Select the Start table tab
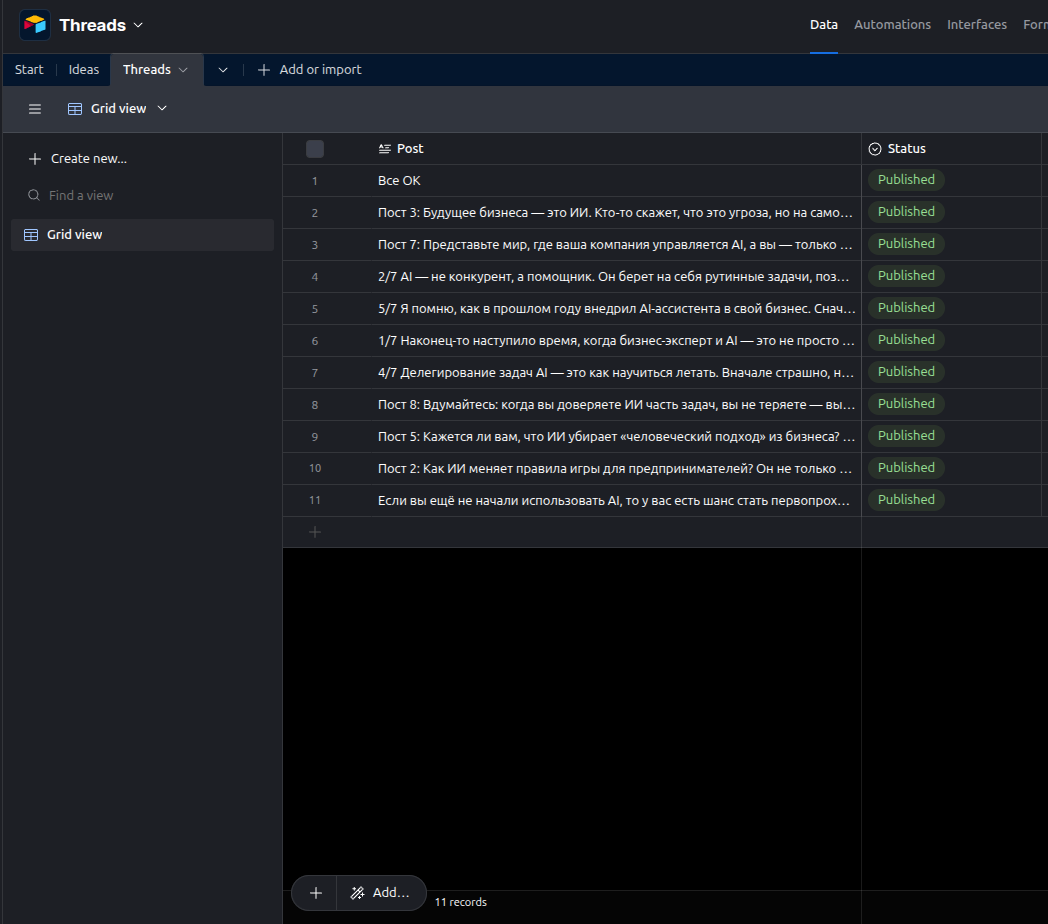Viewport: 1048px width, 924px height. tap(29, 70)
